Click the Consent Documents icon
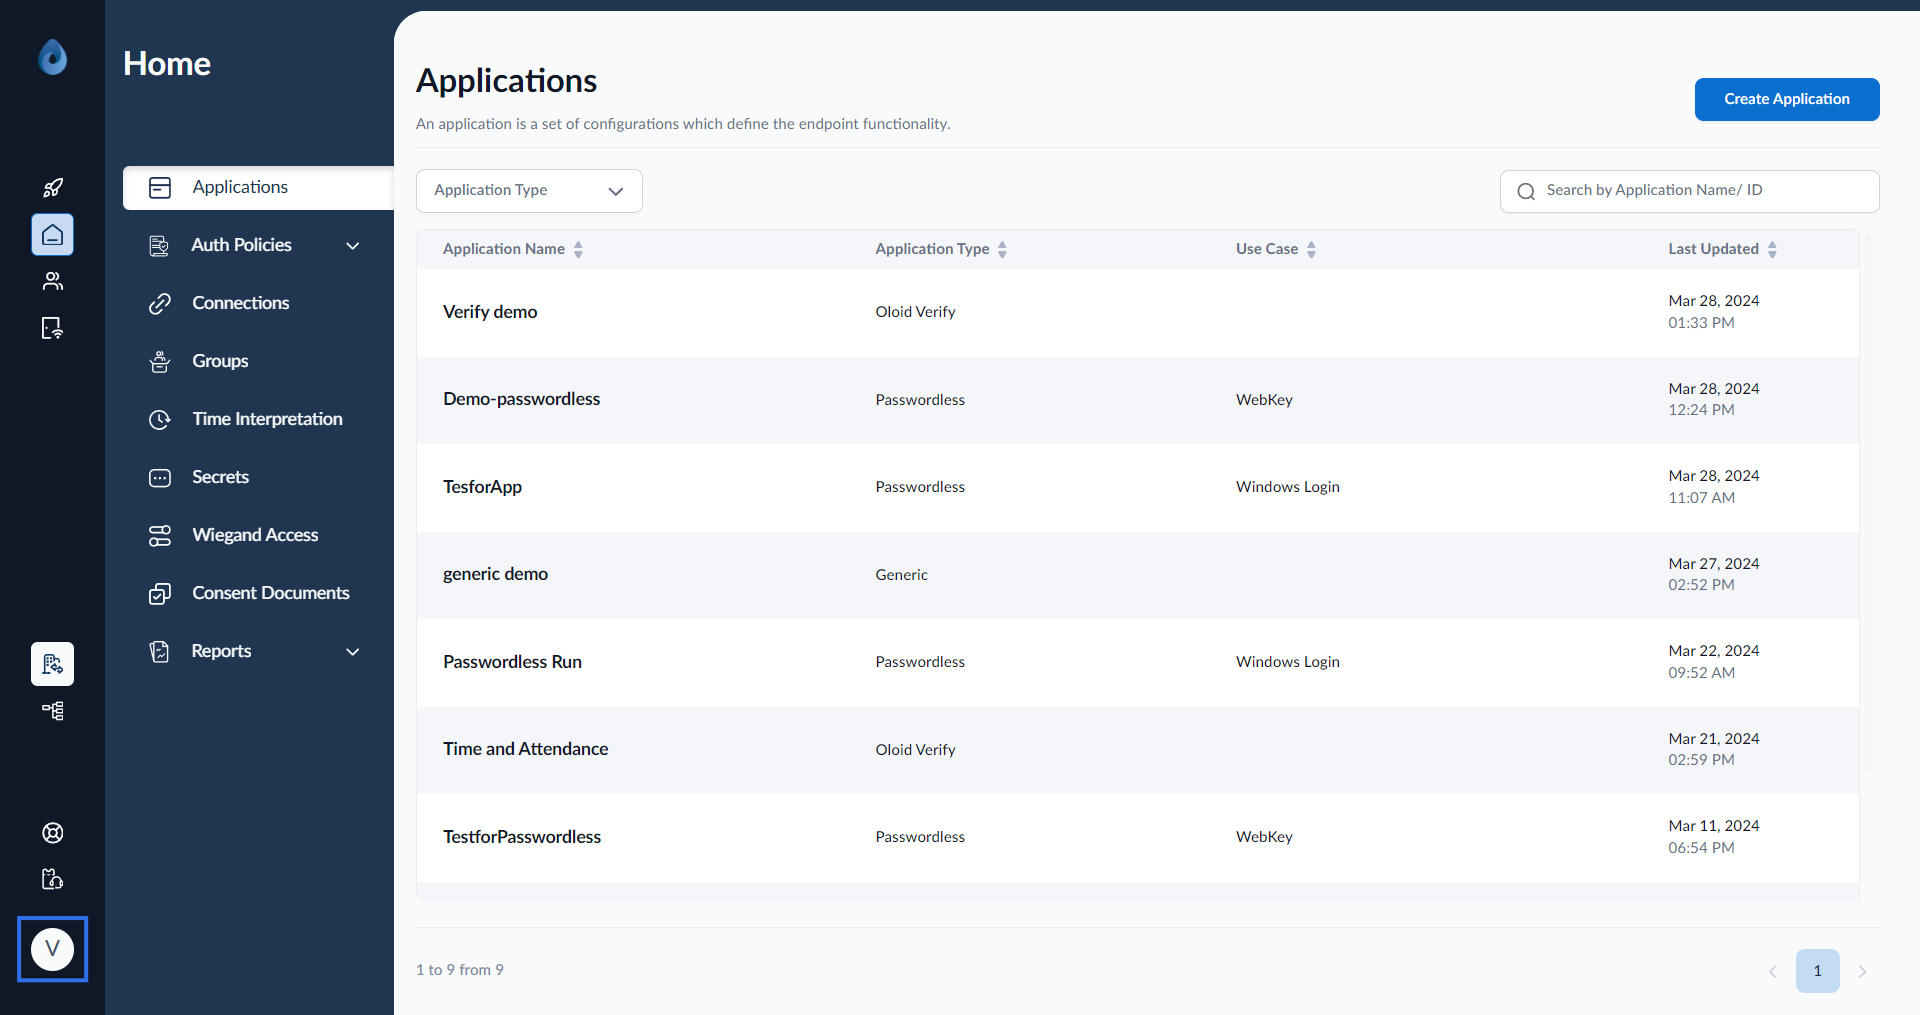1920x1015 pixels. tap(160, 594)
